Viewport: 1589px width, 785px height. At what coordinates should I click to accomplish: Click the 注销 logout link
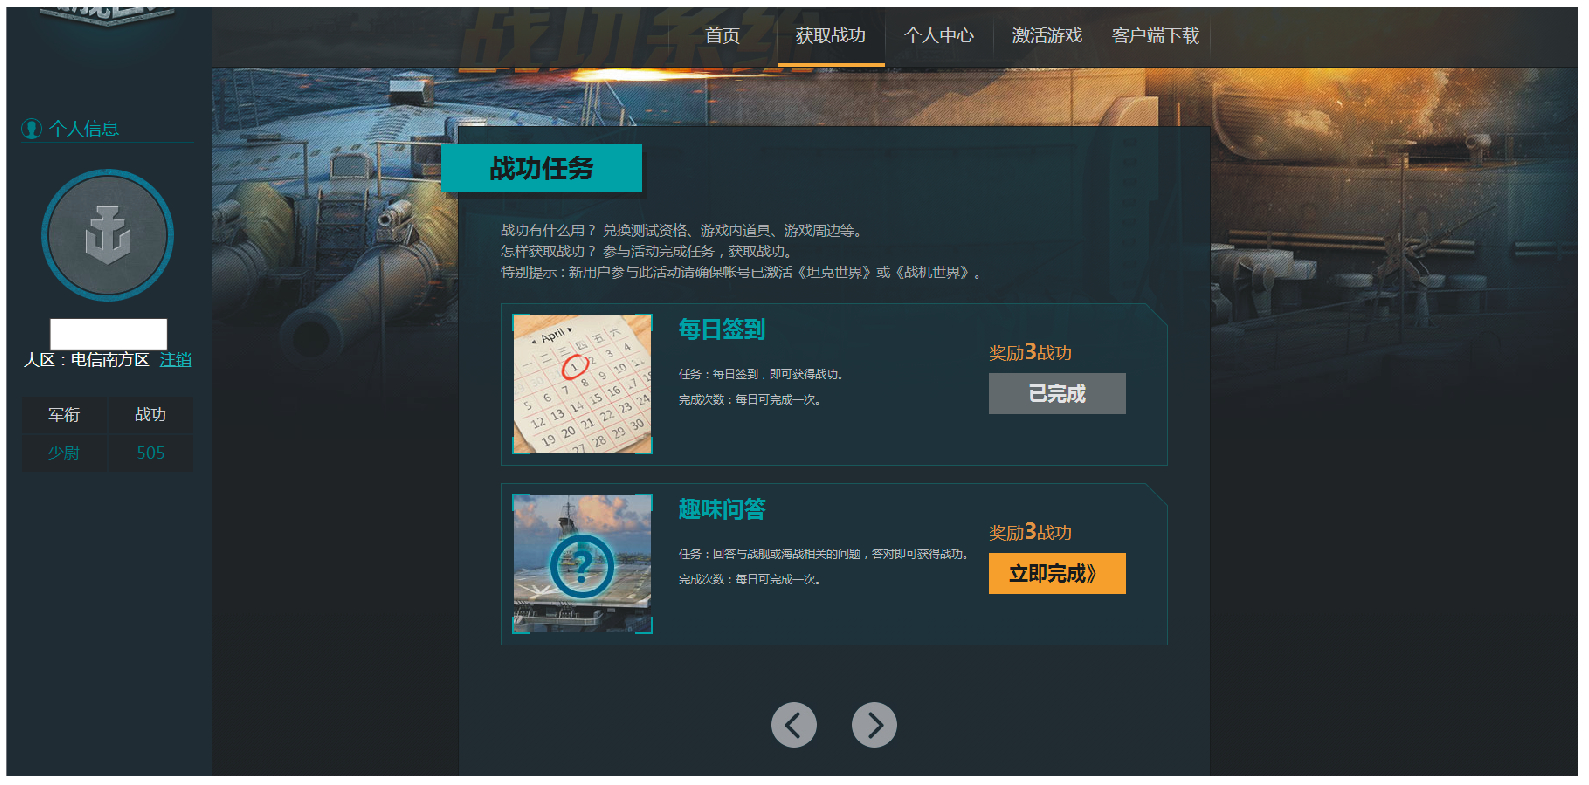point(176,360)
